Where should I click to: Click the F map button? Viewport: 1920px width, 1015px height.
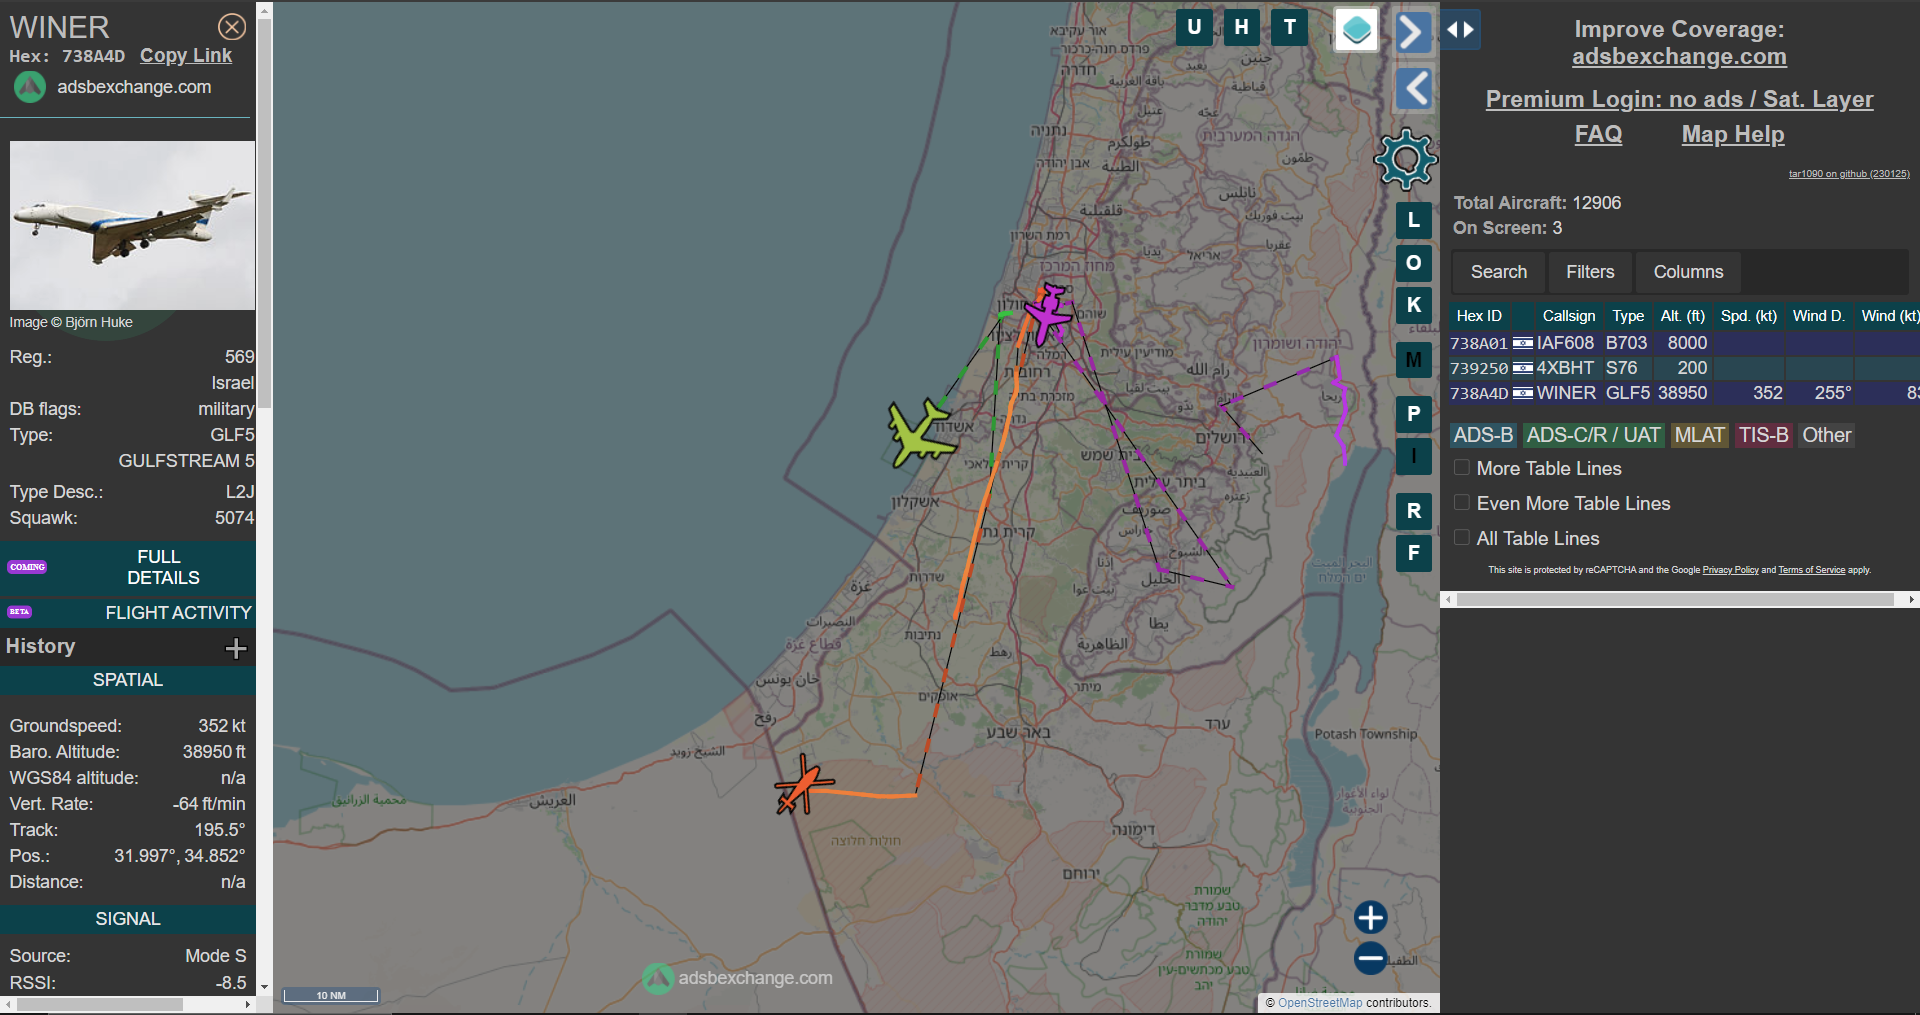point(1414,553)
